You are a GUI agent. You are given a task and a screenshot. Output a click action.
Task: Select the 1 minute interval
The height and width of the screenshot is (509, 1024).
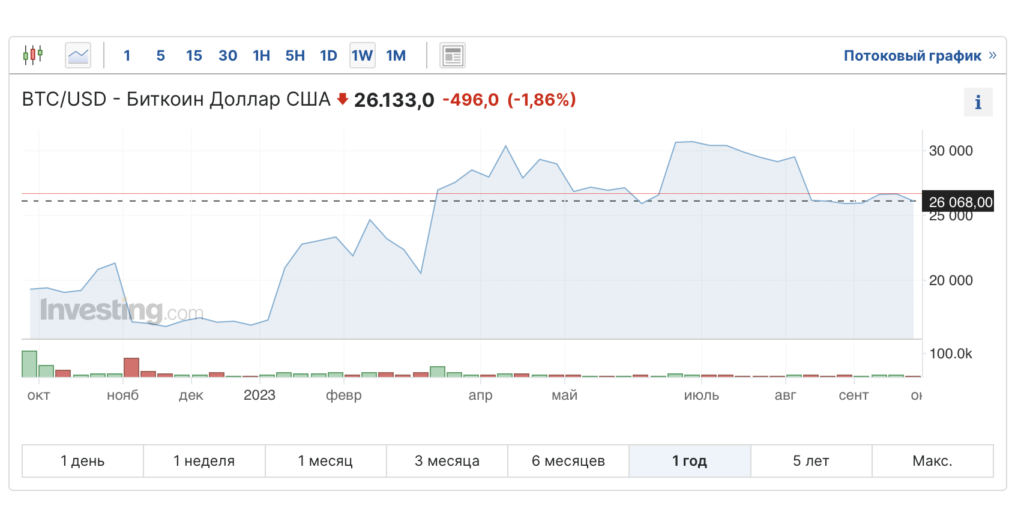coord(127,56)
